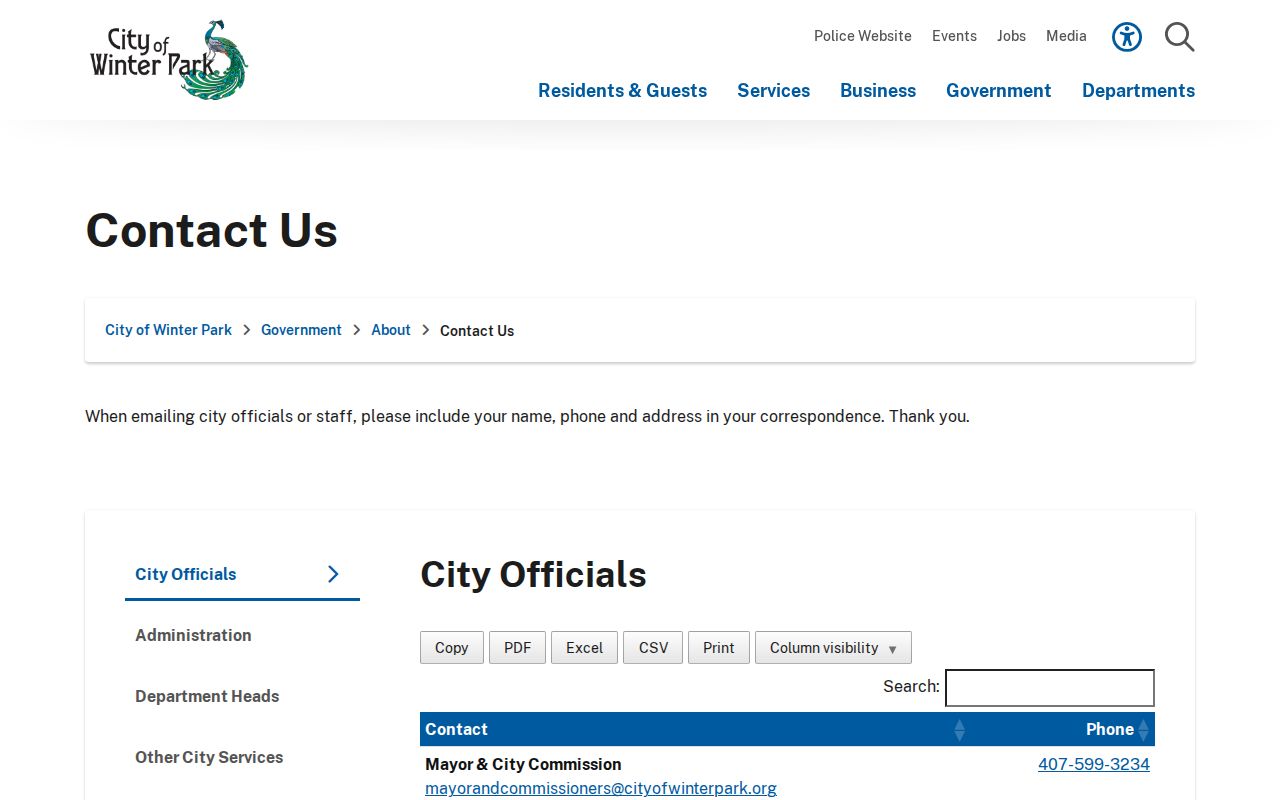This screenshot has width=1280, height=800.
Task: Go to the Events page
Action: (954, 36)
